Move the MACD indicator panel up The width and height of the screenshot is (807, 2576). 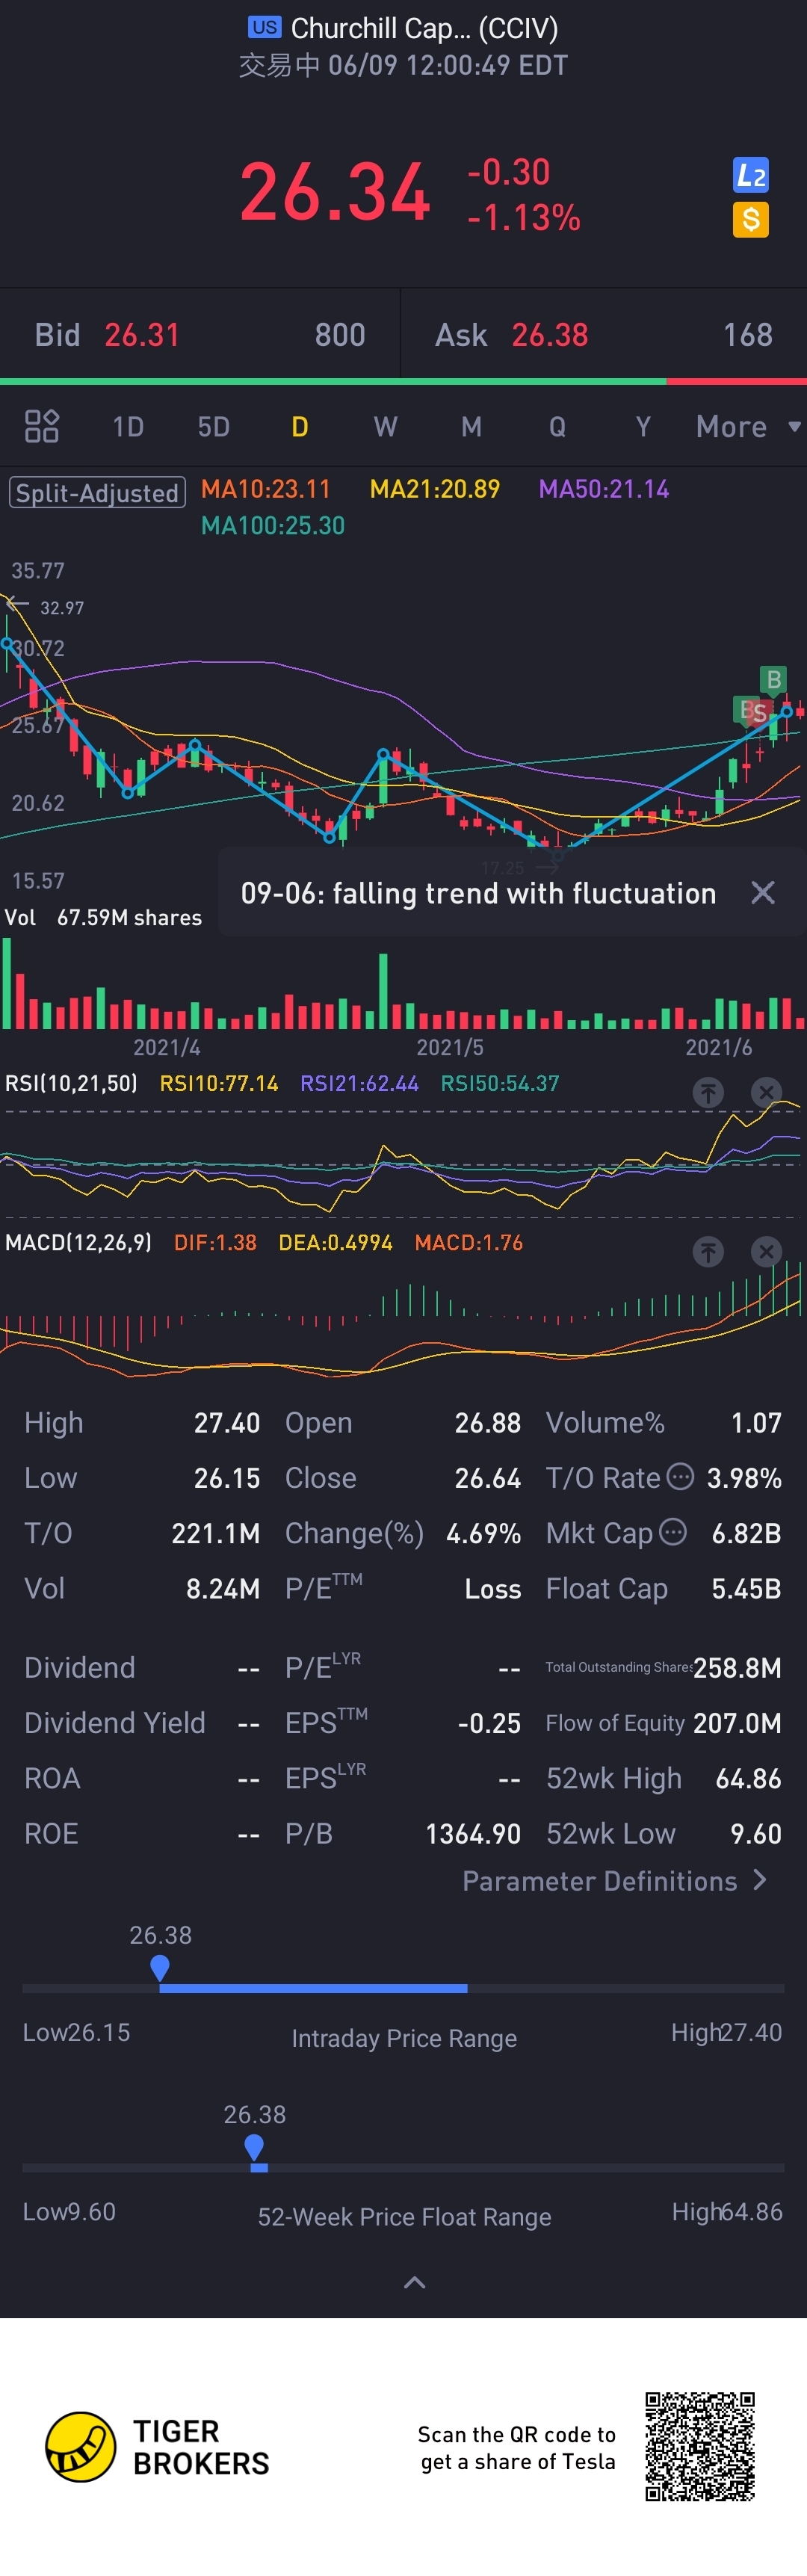pyautogui.click(x=708, y=1251)
